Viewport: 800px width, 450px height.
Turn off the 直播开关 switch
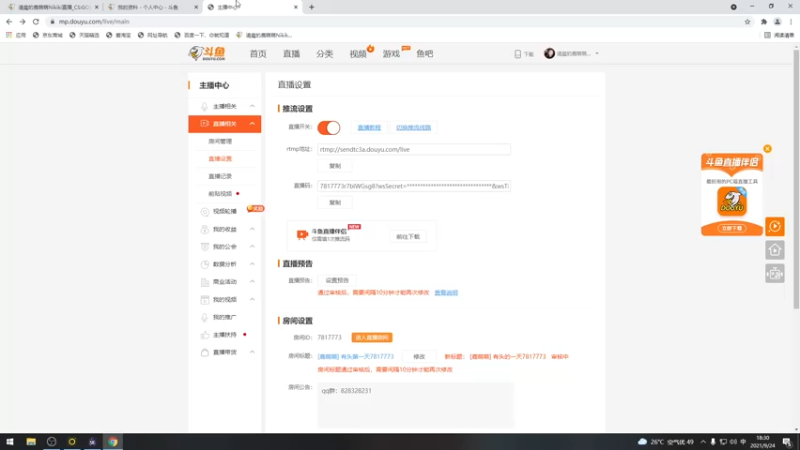329,128
